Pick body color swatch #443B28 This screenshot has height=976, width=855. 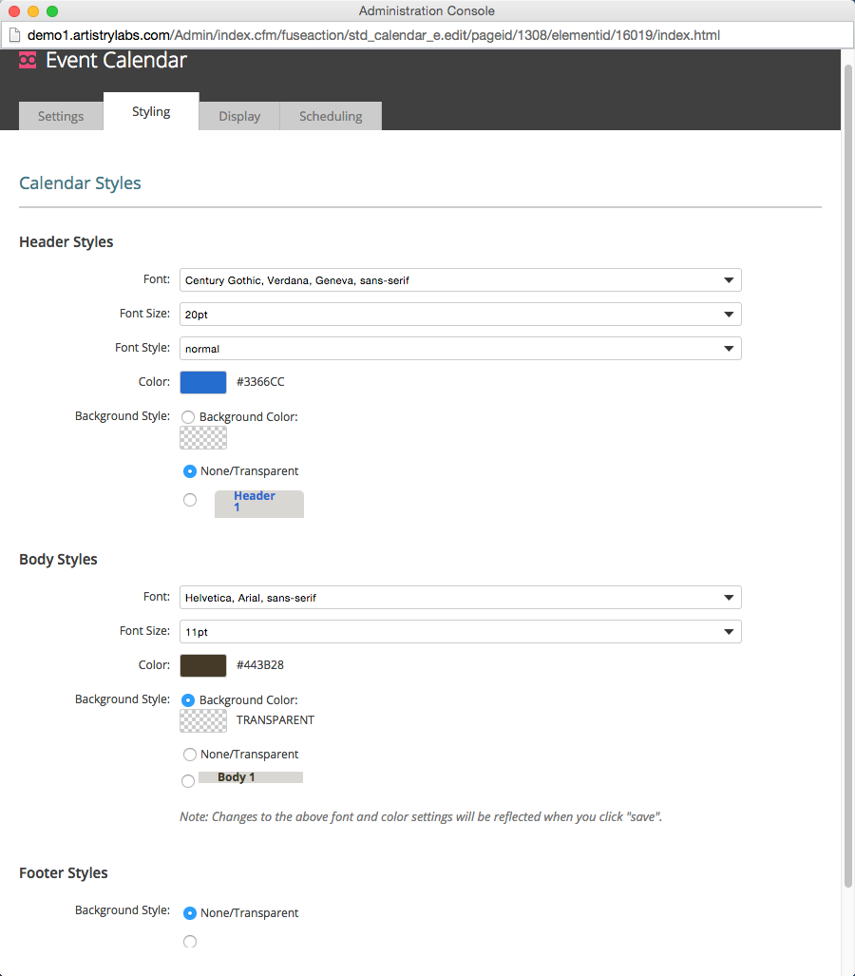click(x=203, y=665)
